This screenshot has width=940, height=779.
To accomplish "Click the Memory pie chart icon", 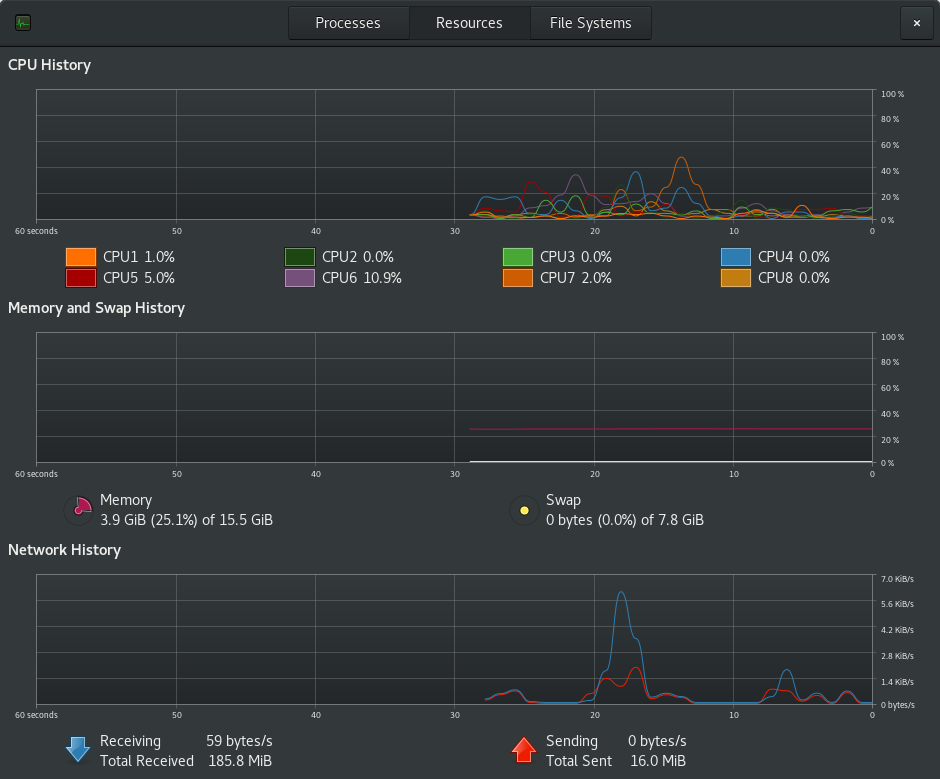I will (79, 510).
